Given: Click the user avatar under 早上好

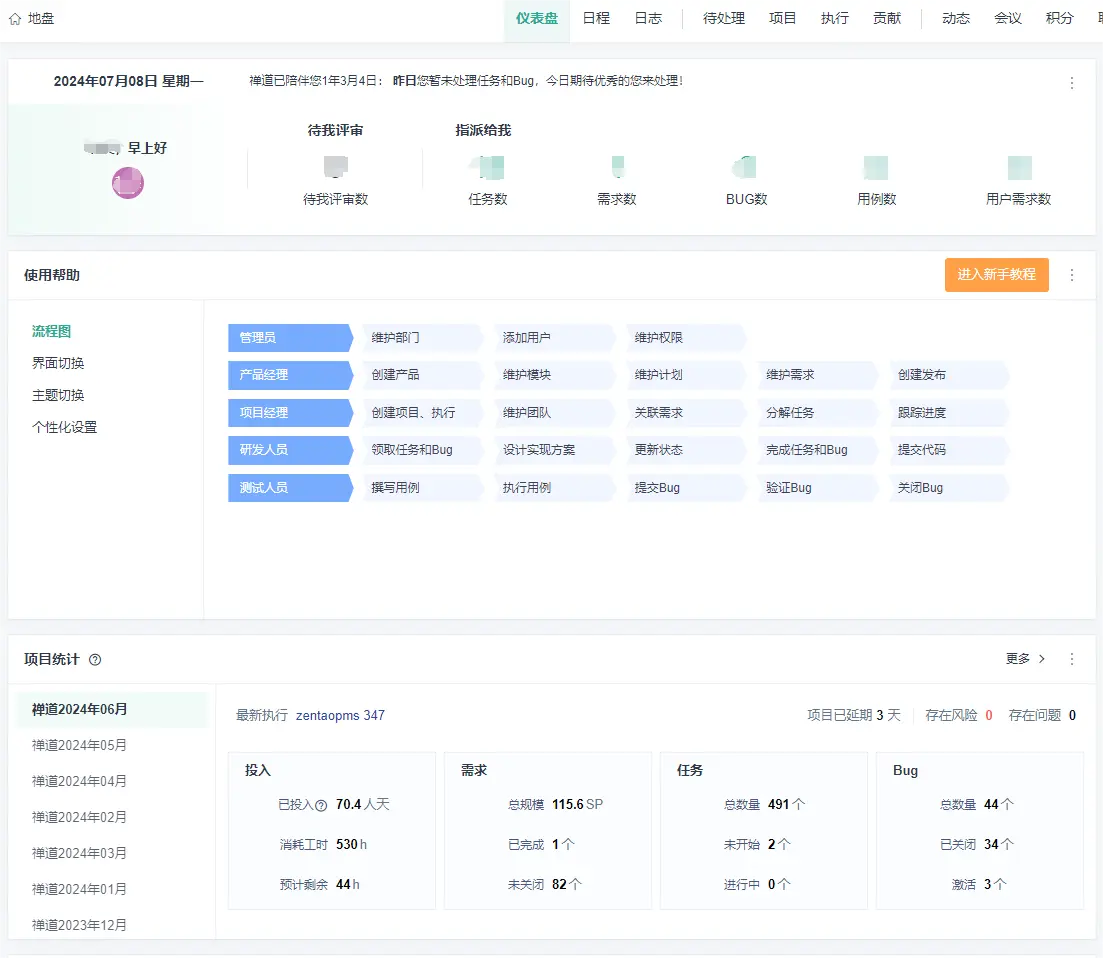Looking at the screenshot, I should pyautogui.click(x=128, y=183).
